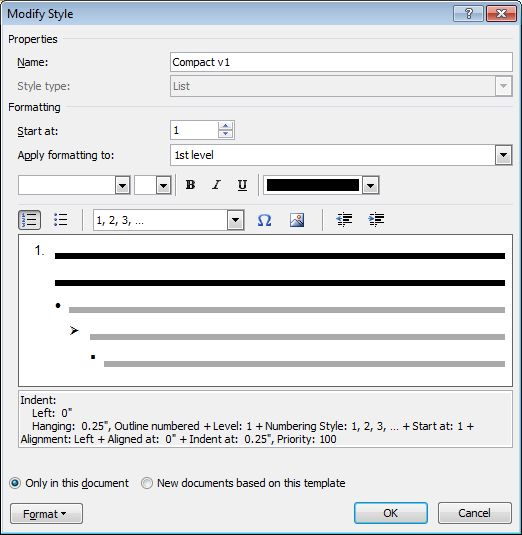Click the Cancel button
Viewport: 522px width, 535px height.
point(475,513)
